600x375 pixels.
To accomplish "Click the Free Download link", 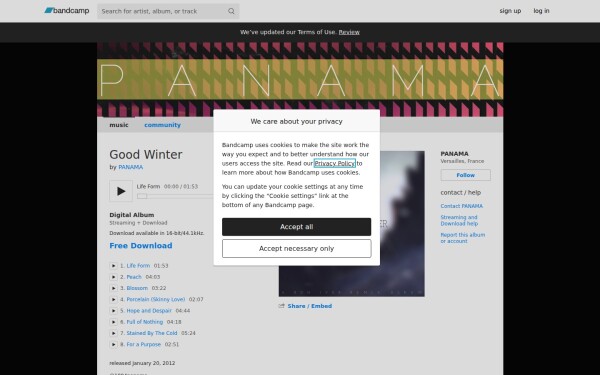I will 141,246.
